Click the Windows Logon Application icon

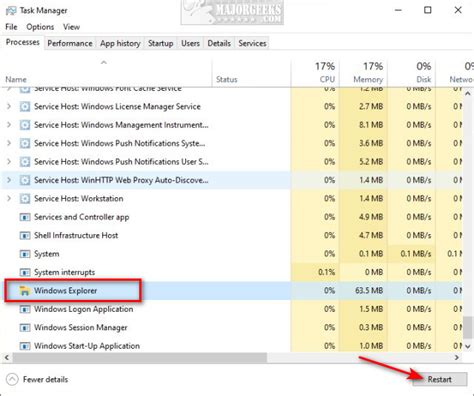pos(24,309)
